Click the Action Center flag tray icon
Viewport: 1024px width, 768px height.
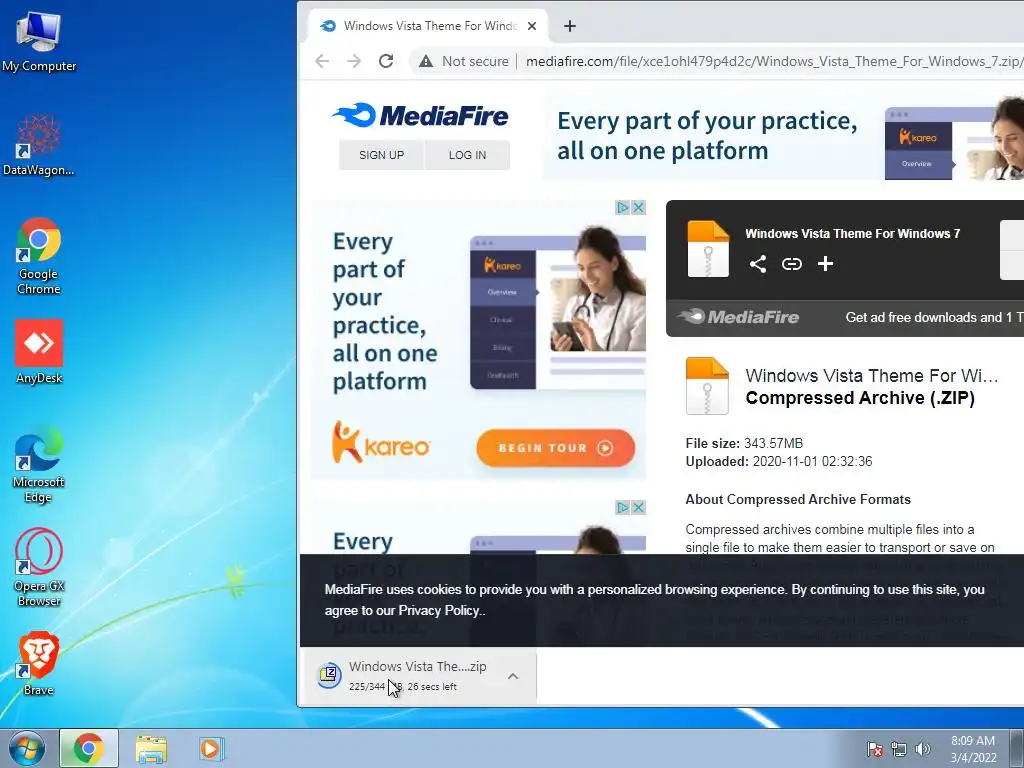click(875, 749)
